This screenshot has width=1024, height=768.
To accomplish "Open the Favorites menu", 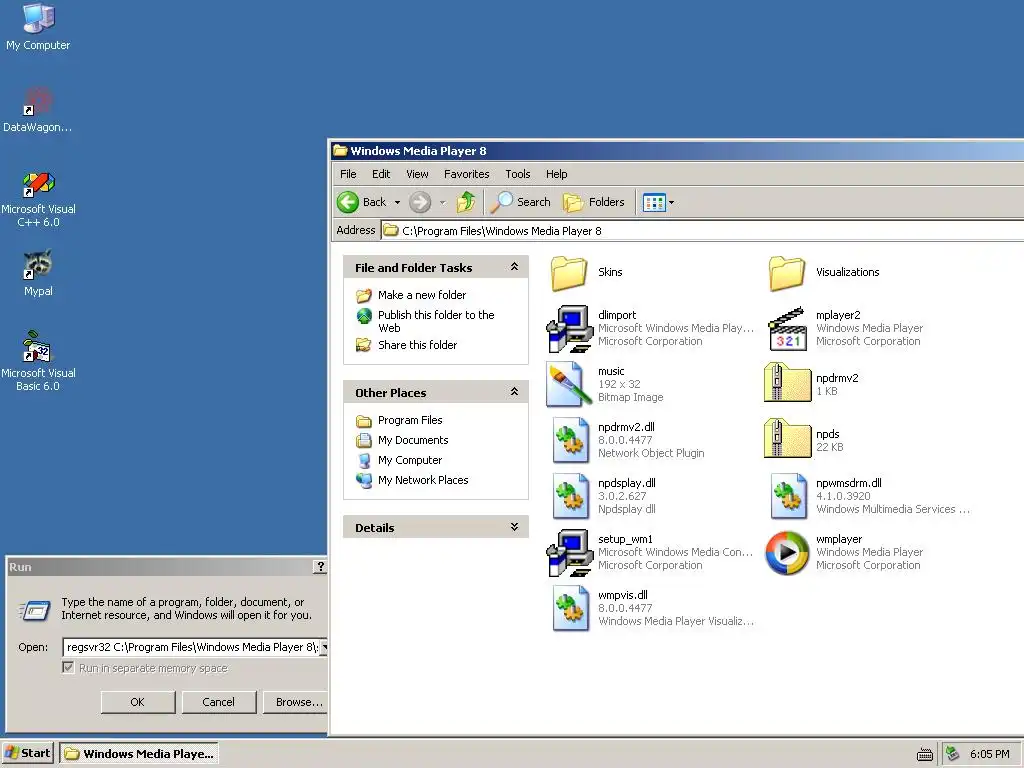I will (x=466, y=174).
